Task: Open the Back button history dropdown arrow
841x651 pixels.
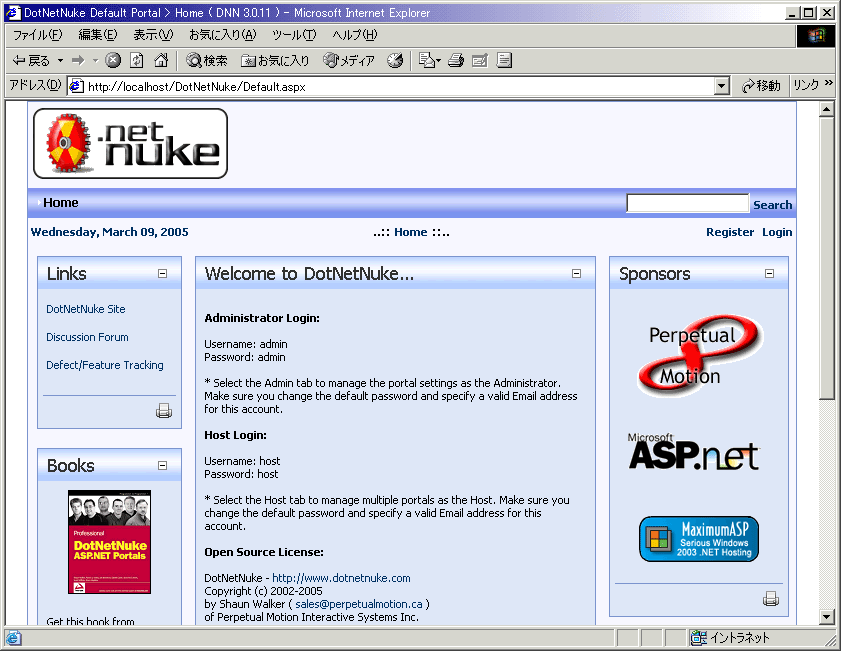Action: [61, 61]
